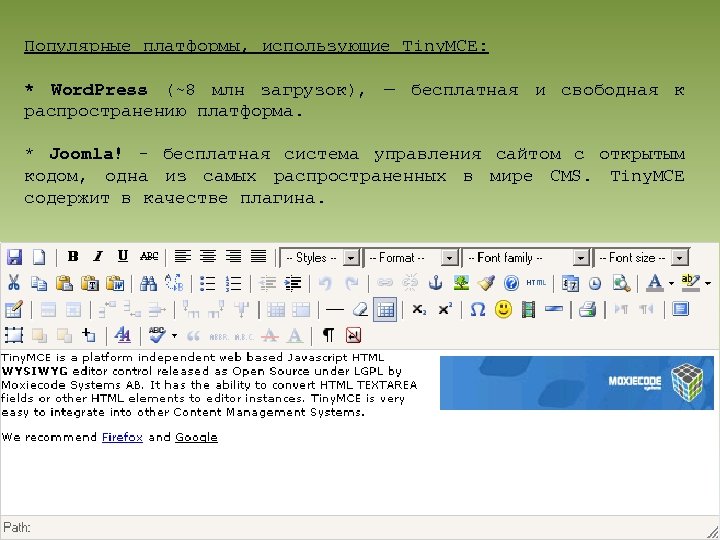Click Paste as plain text icon
720x540 pixels.
click(90, 283)
